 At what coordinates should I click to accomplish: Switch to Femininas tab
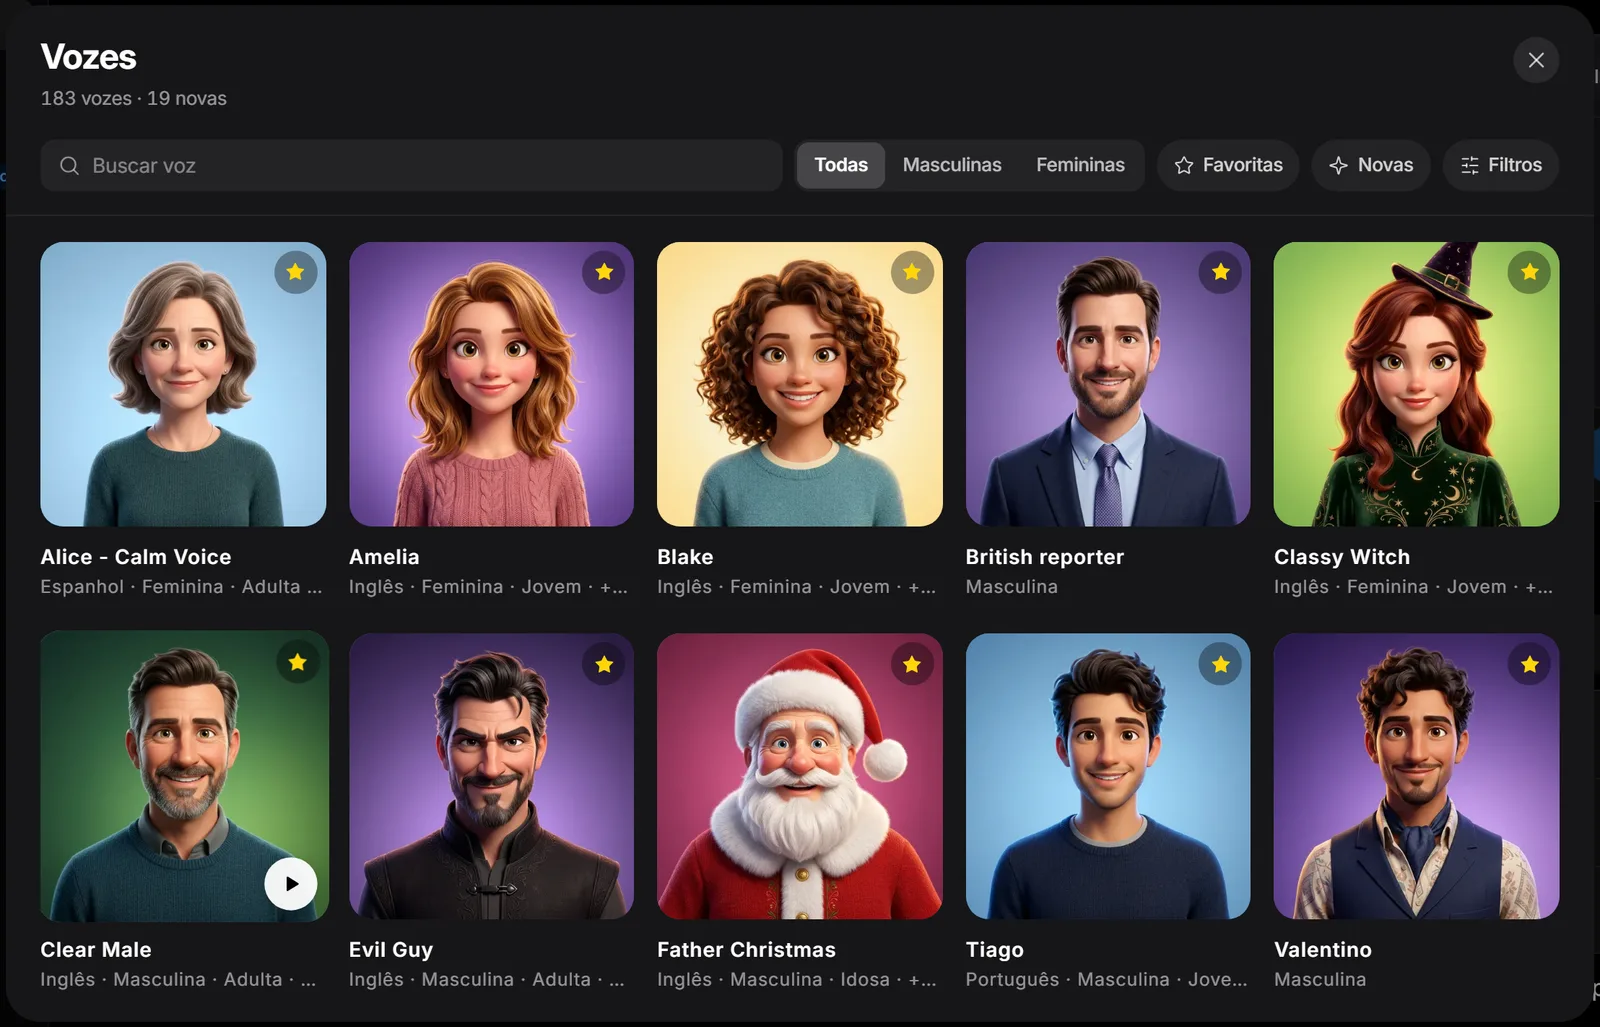point(1080,165)
